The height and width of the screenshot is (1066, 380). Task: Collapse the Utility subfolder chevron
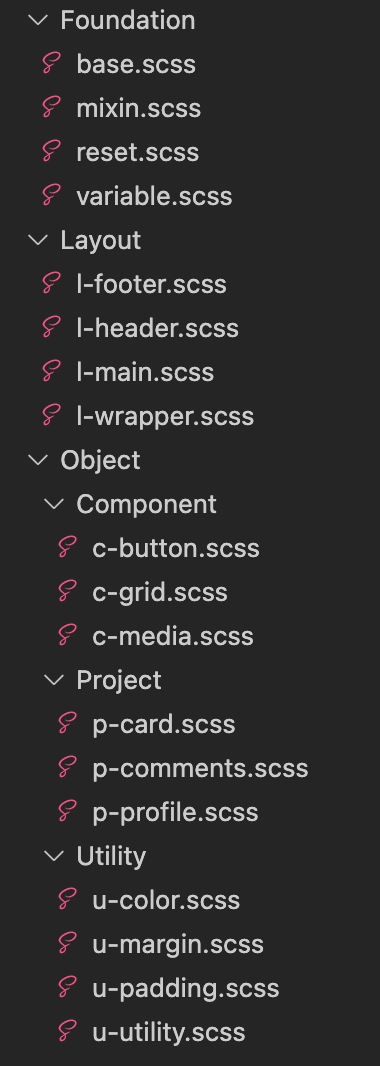(x=54, y=856)
